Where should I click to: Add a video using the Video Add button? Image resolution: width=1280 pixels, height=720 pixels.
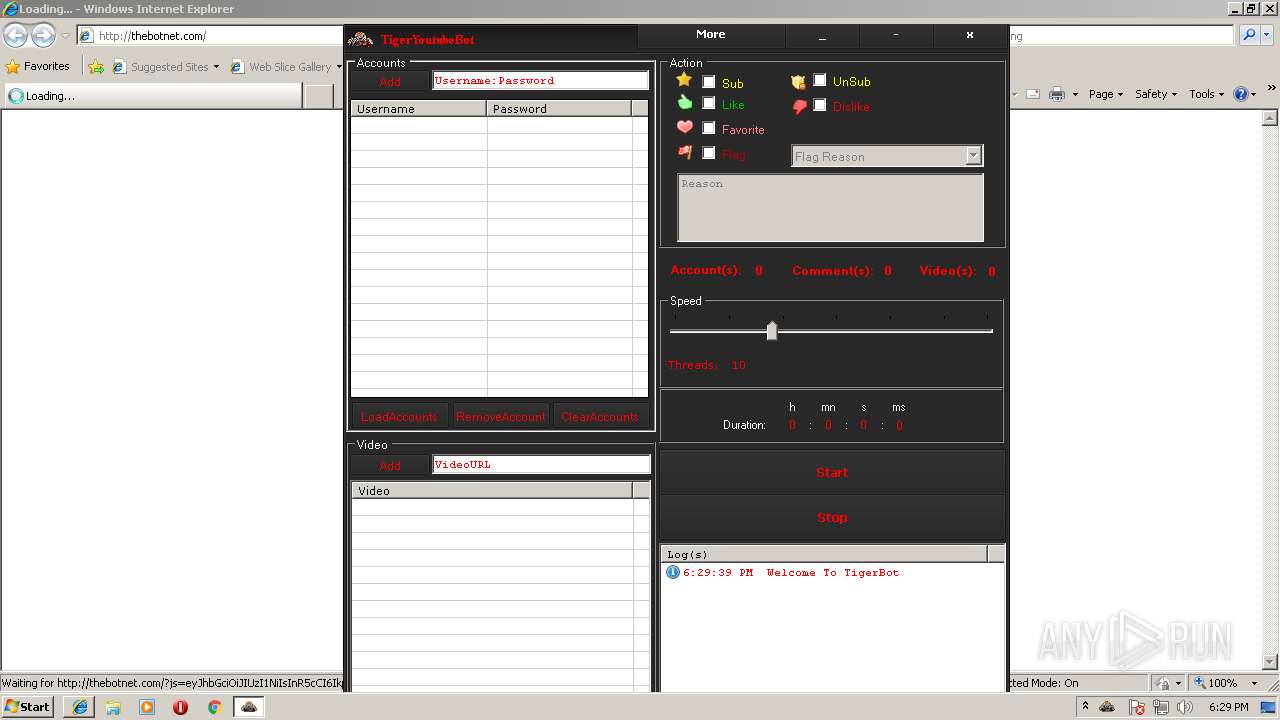[x=390, y=465]
